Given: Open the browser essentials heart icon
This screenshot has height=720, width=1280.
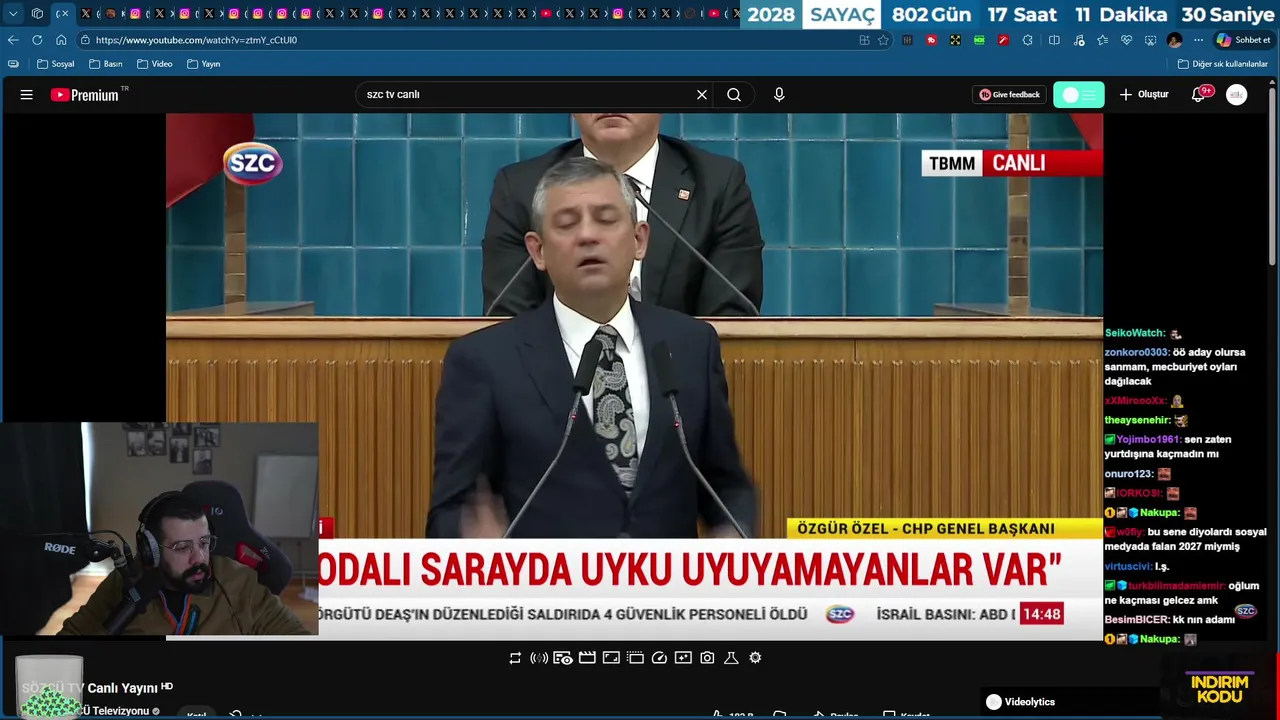Looking at the screenshot, I should click(1126, 40).
